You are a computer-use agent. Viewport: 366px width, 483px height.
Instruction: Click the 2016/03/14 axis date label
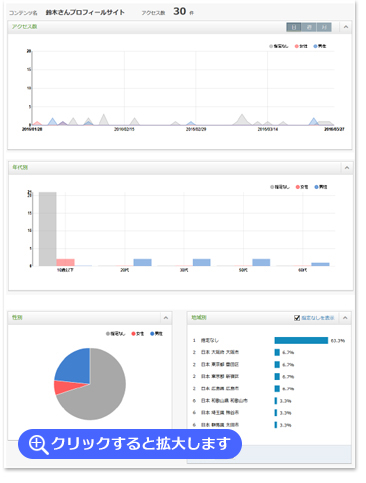pyautogui.click(x=268, y=129)
